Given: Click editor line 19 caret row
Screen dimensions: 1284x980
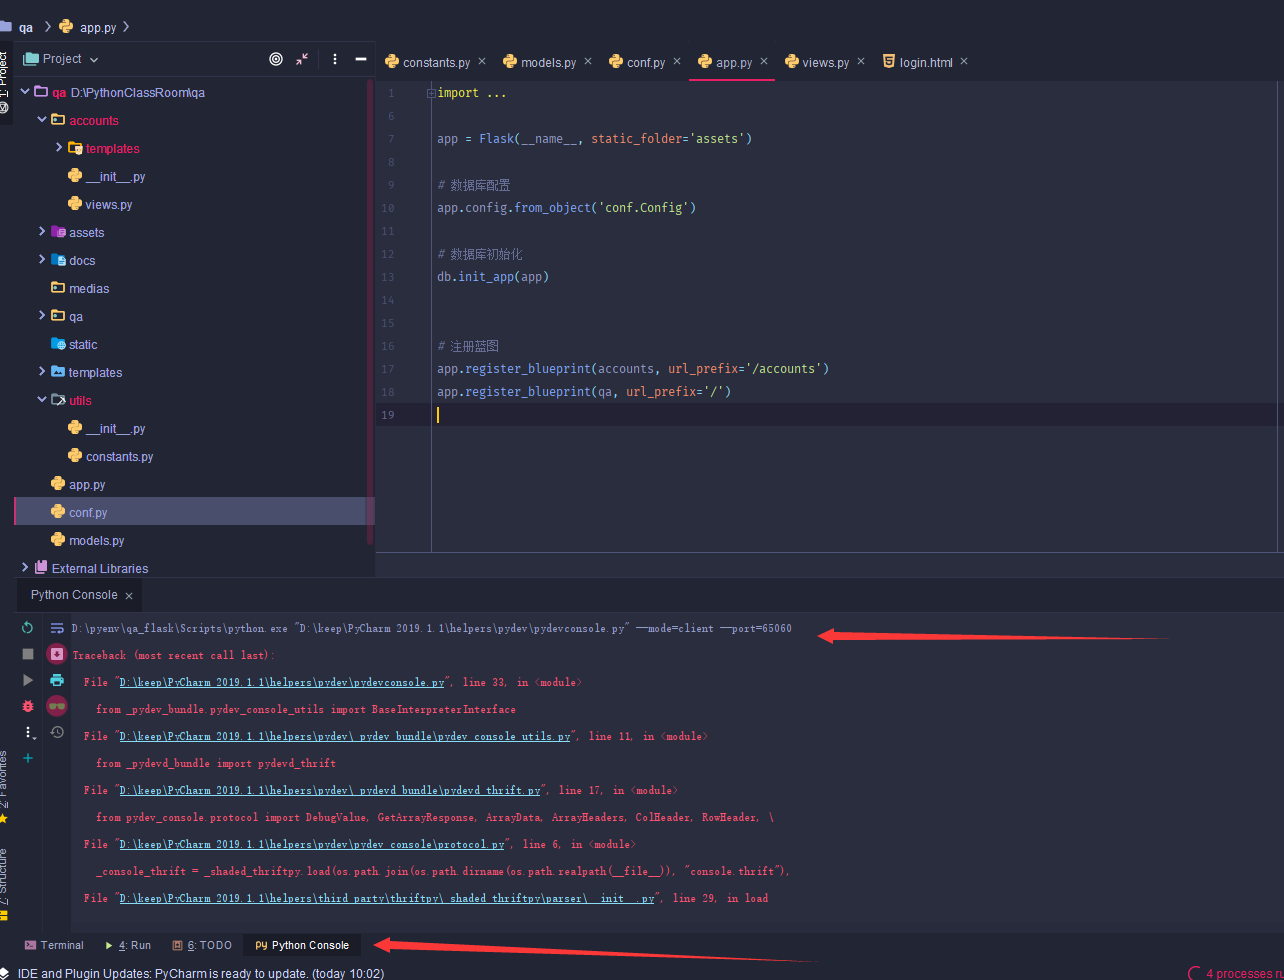Looking at the screenshot, I should 830,415.
